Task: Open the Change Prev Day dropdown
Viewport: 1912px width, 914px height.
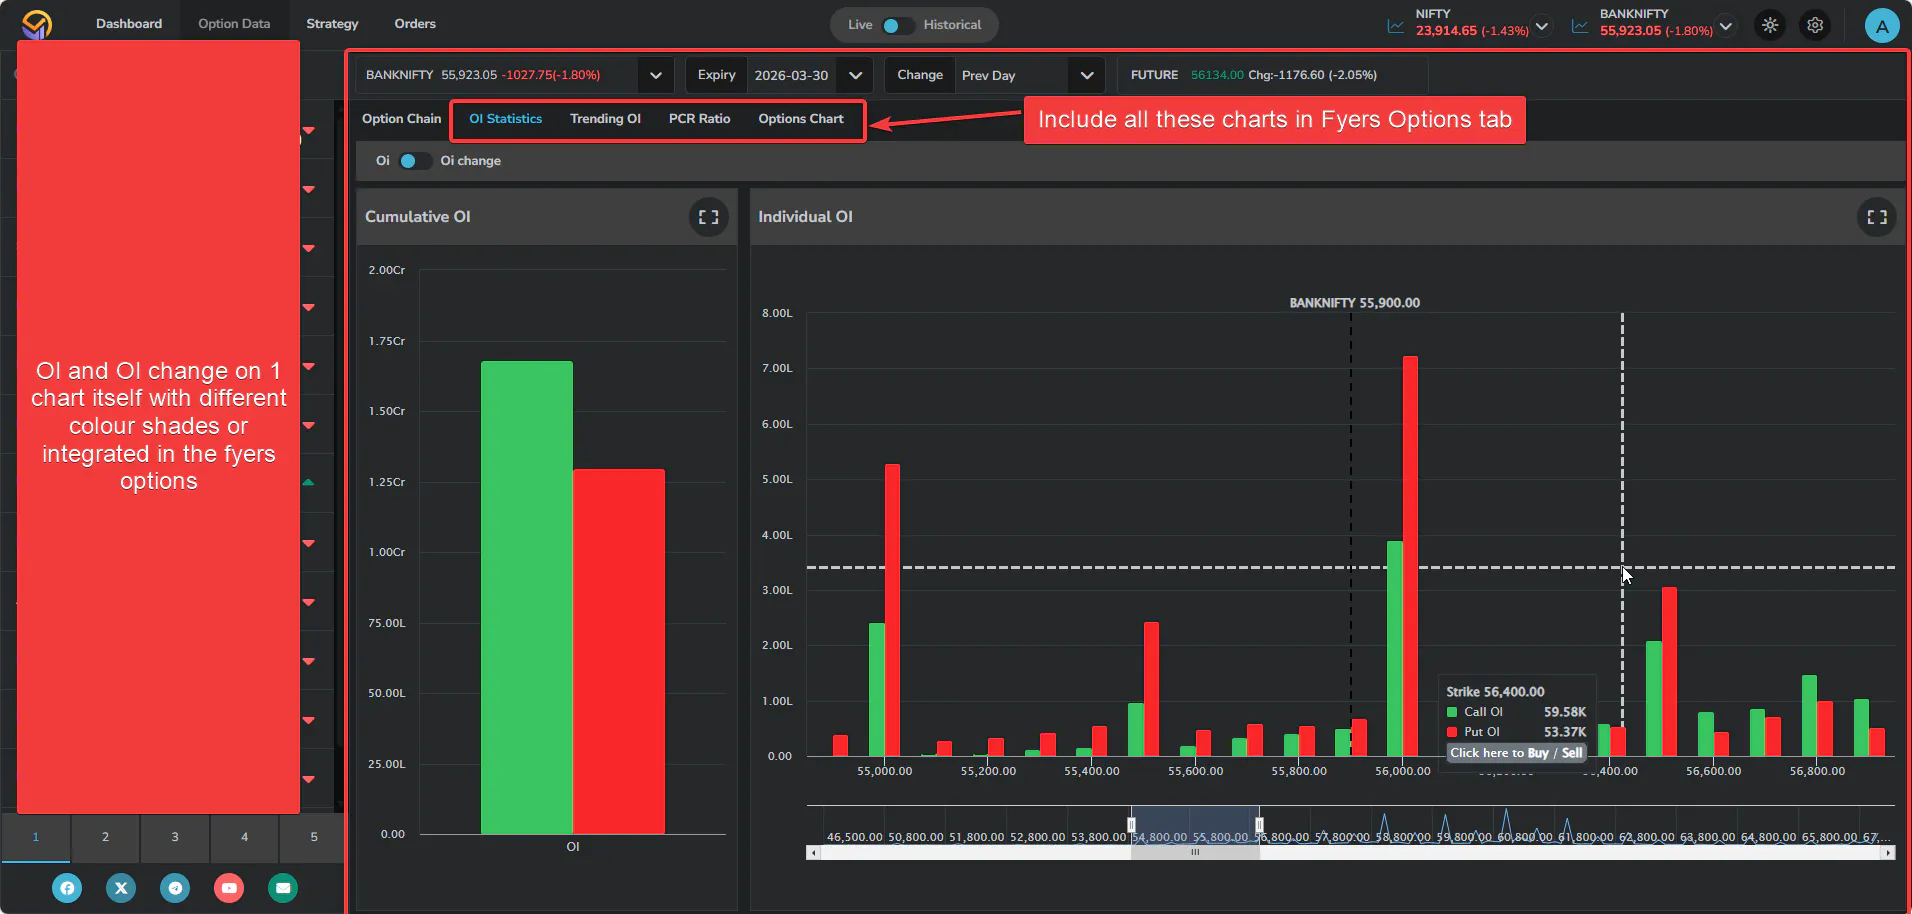Action: [1086, 75]
